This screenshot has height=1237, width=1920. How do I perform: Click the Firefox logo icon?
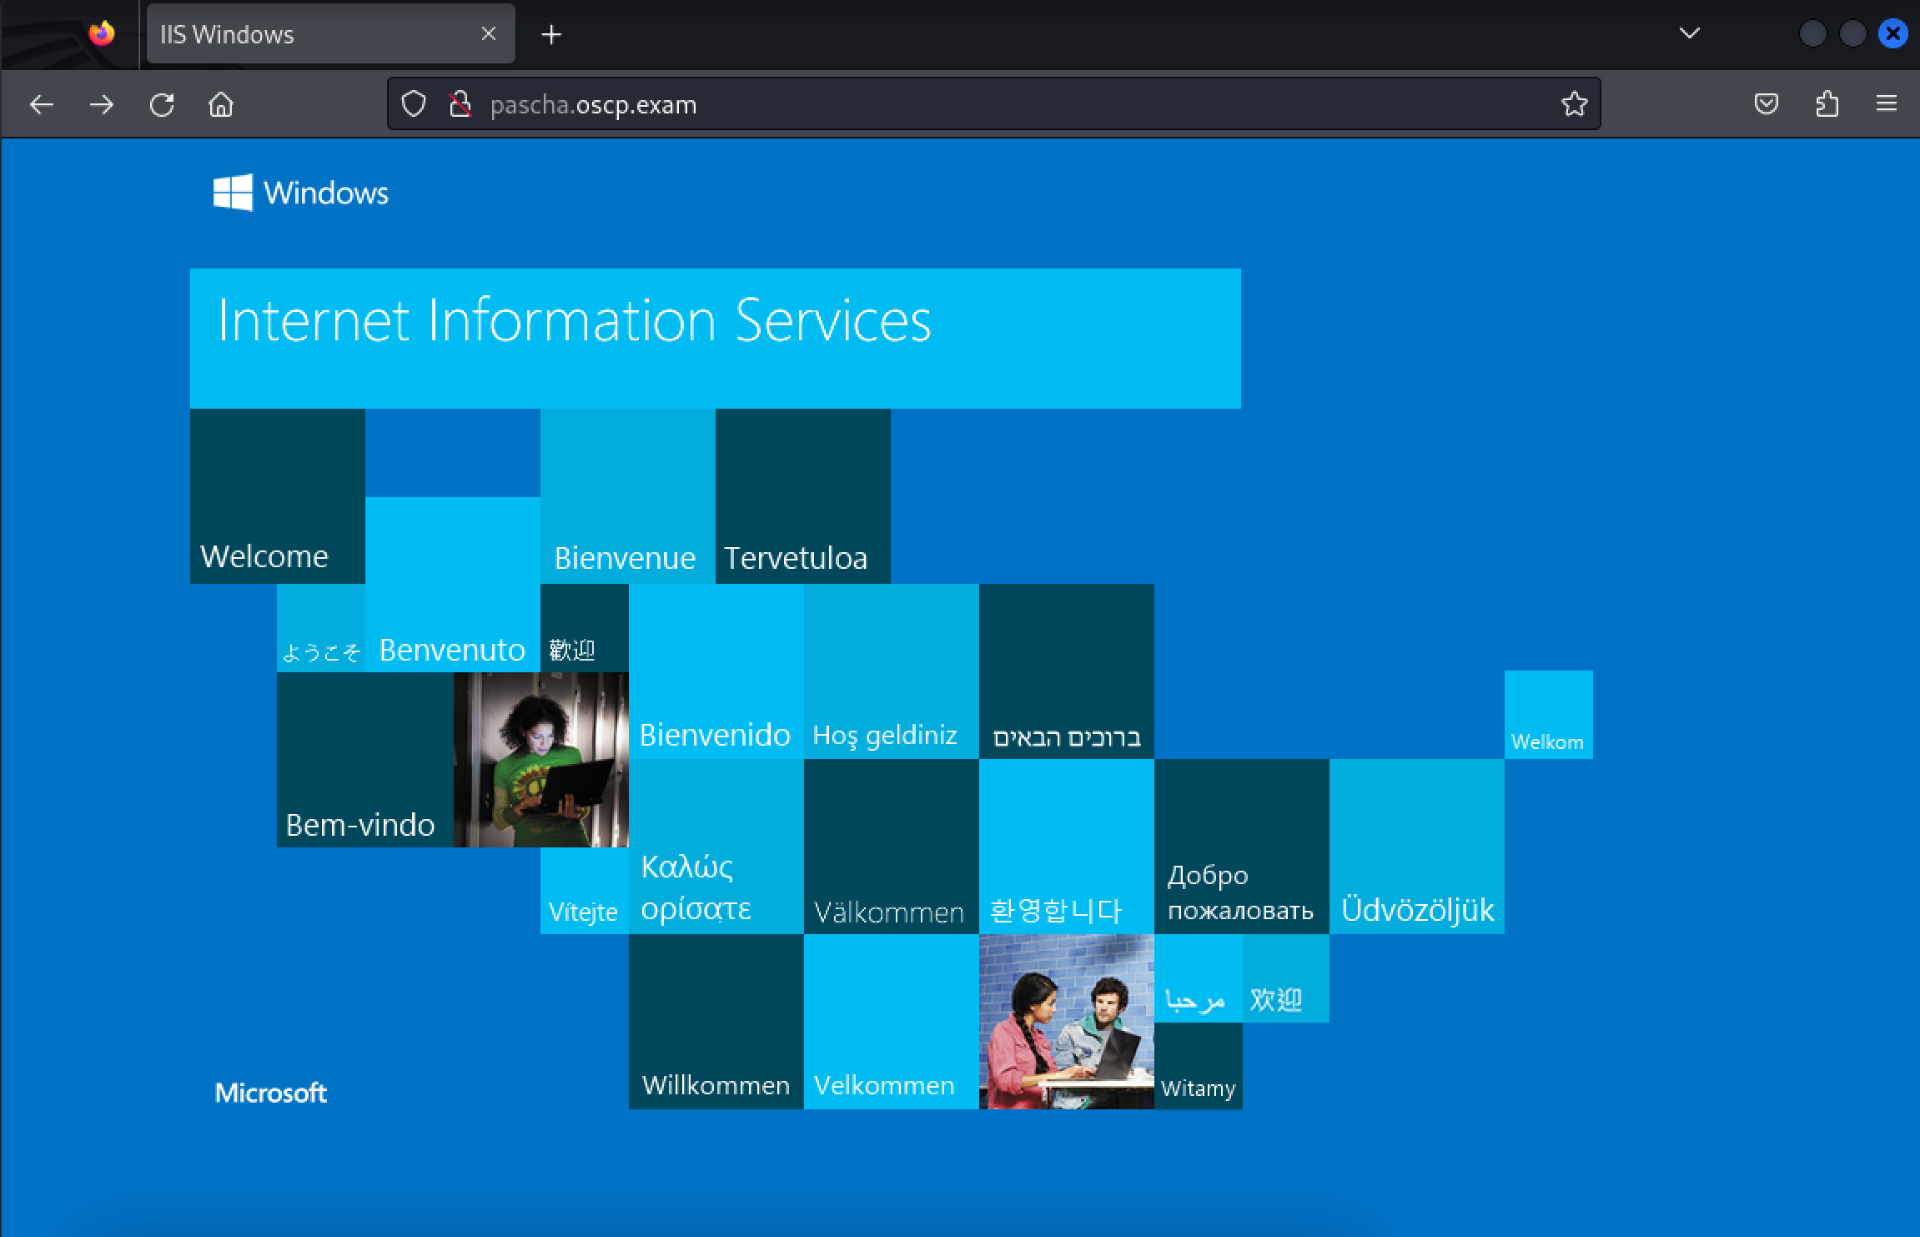[101, 34]
